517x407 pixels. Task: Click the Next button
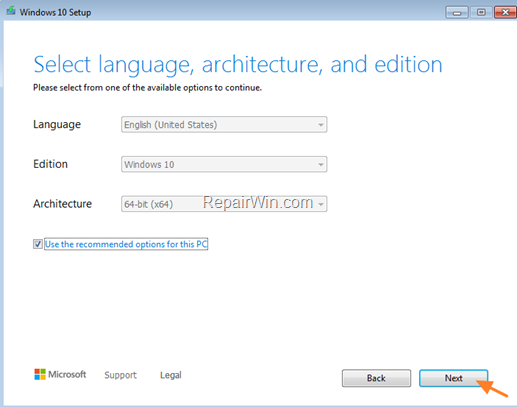(453, 378)
